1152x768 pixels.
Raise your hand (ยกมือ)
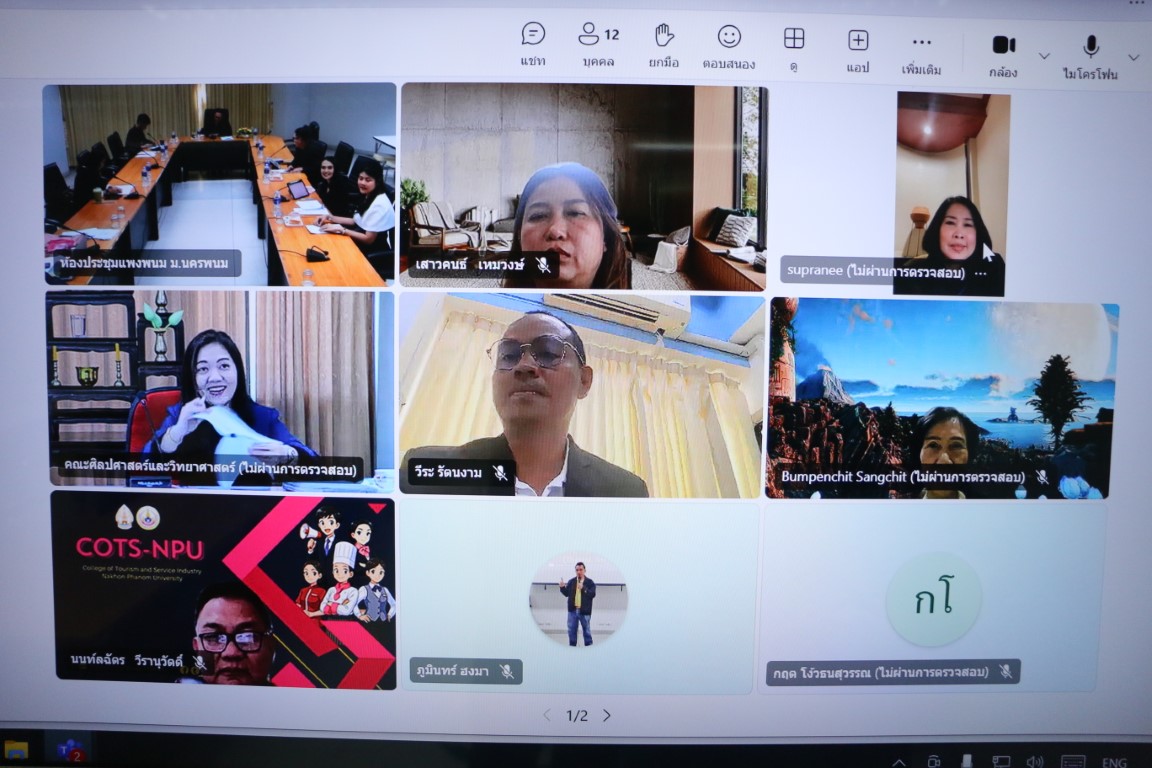point(663,45)
